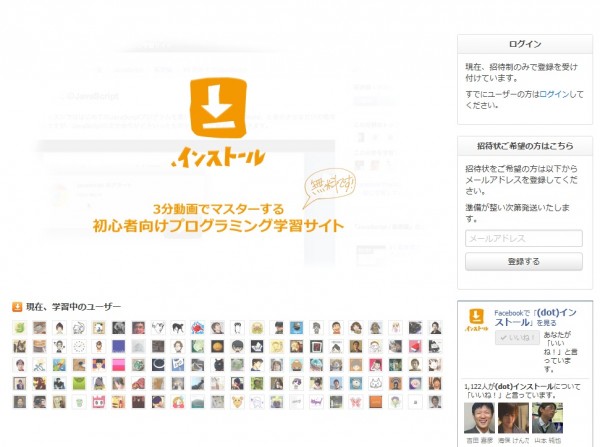Select the black dog silhouette avatar
This screenshot has height=447, width=600.
tap(178, 328)
